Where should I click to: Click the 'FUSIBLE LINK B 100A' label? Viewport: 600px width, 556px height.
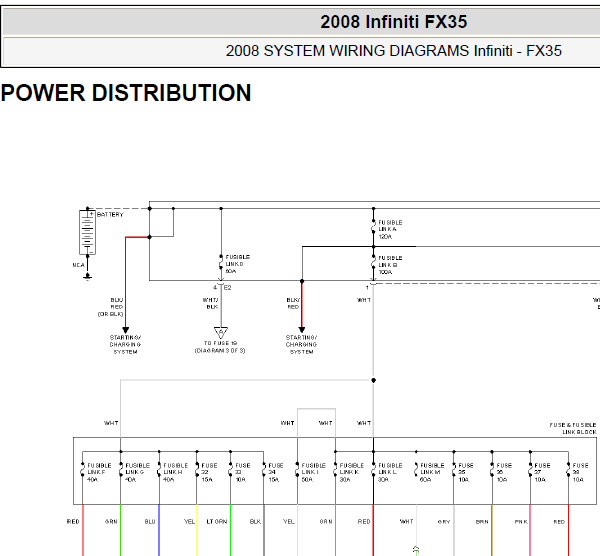tap(390, 265)
